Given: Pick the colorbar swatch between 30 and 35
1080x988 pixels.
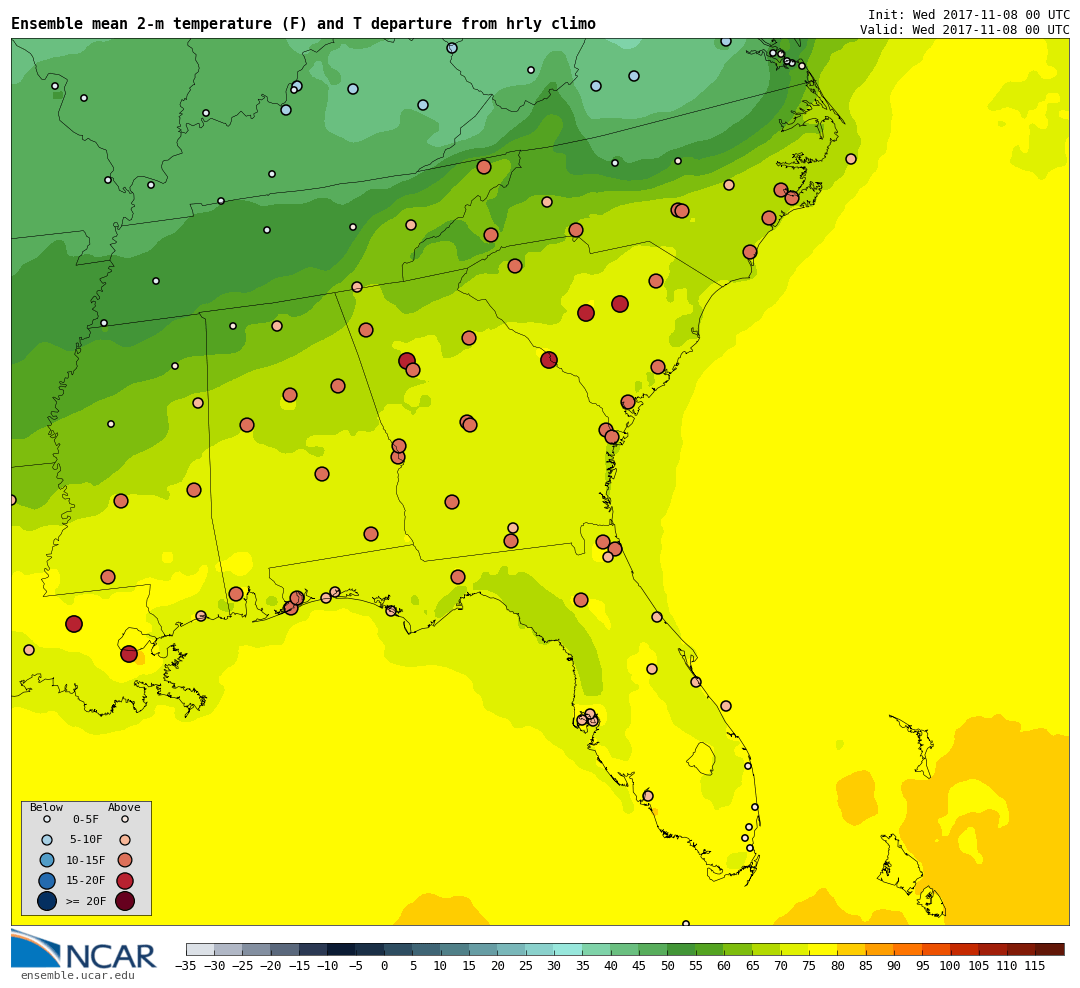Looking at the screenshot, I should pyautogui.click(x=568, y=949).
